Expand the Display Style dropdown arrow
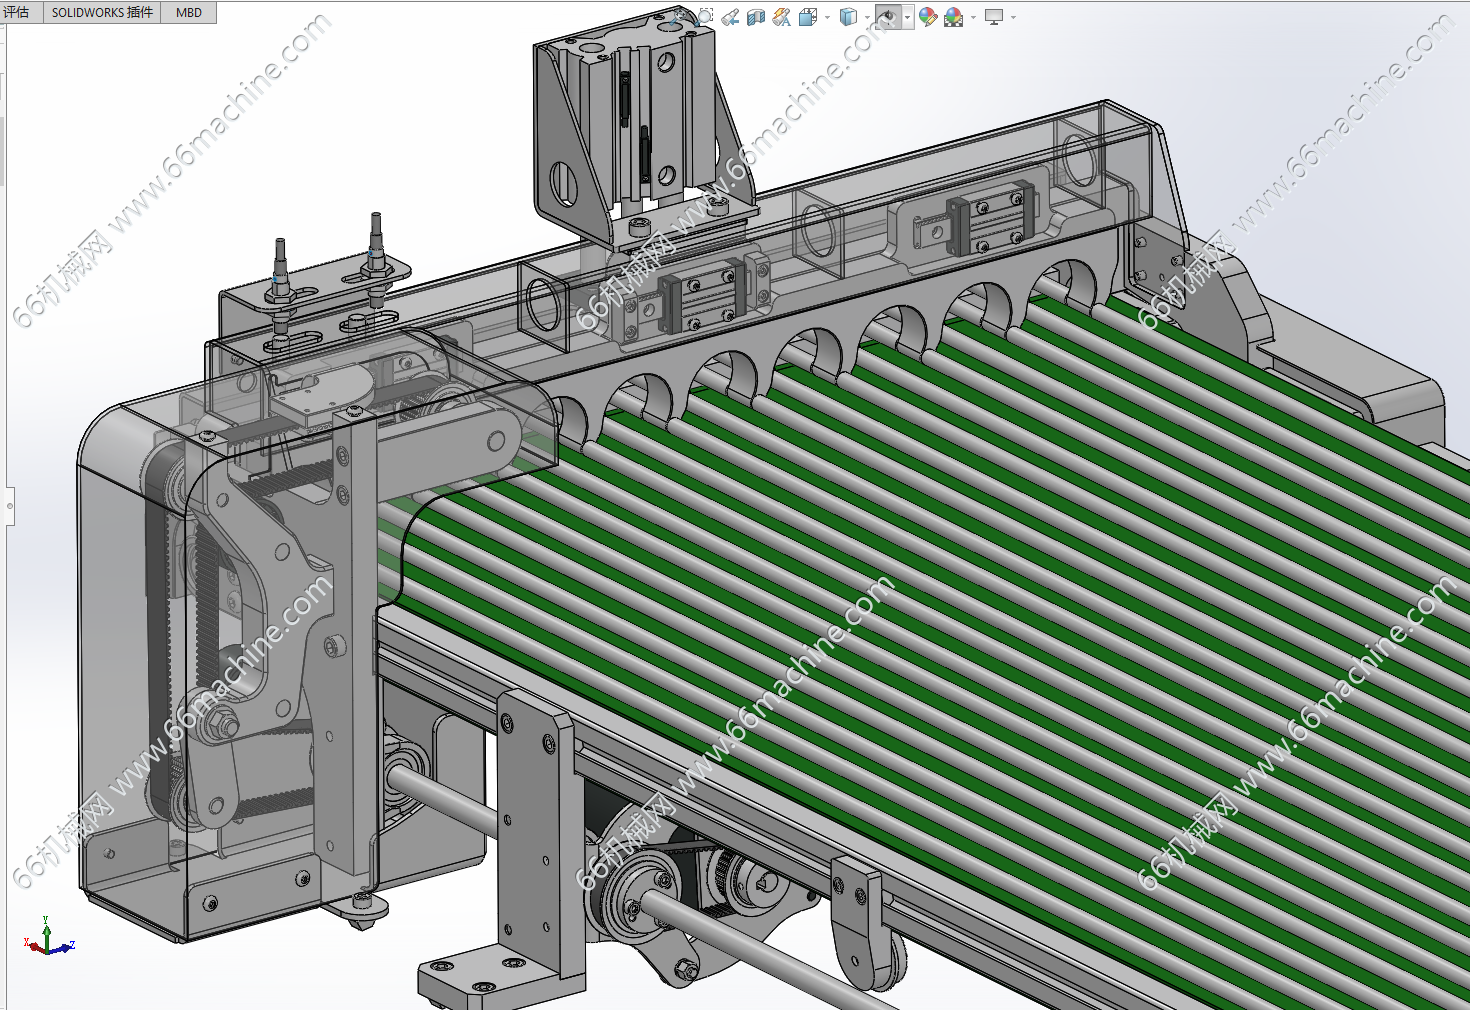 pos(866,17)
